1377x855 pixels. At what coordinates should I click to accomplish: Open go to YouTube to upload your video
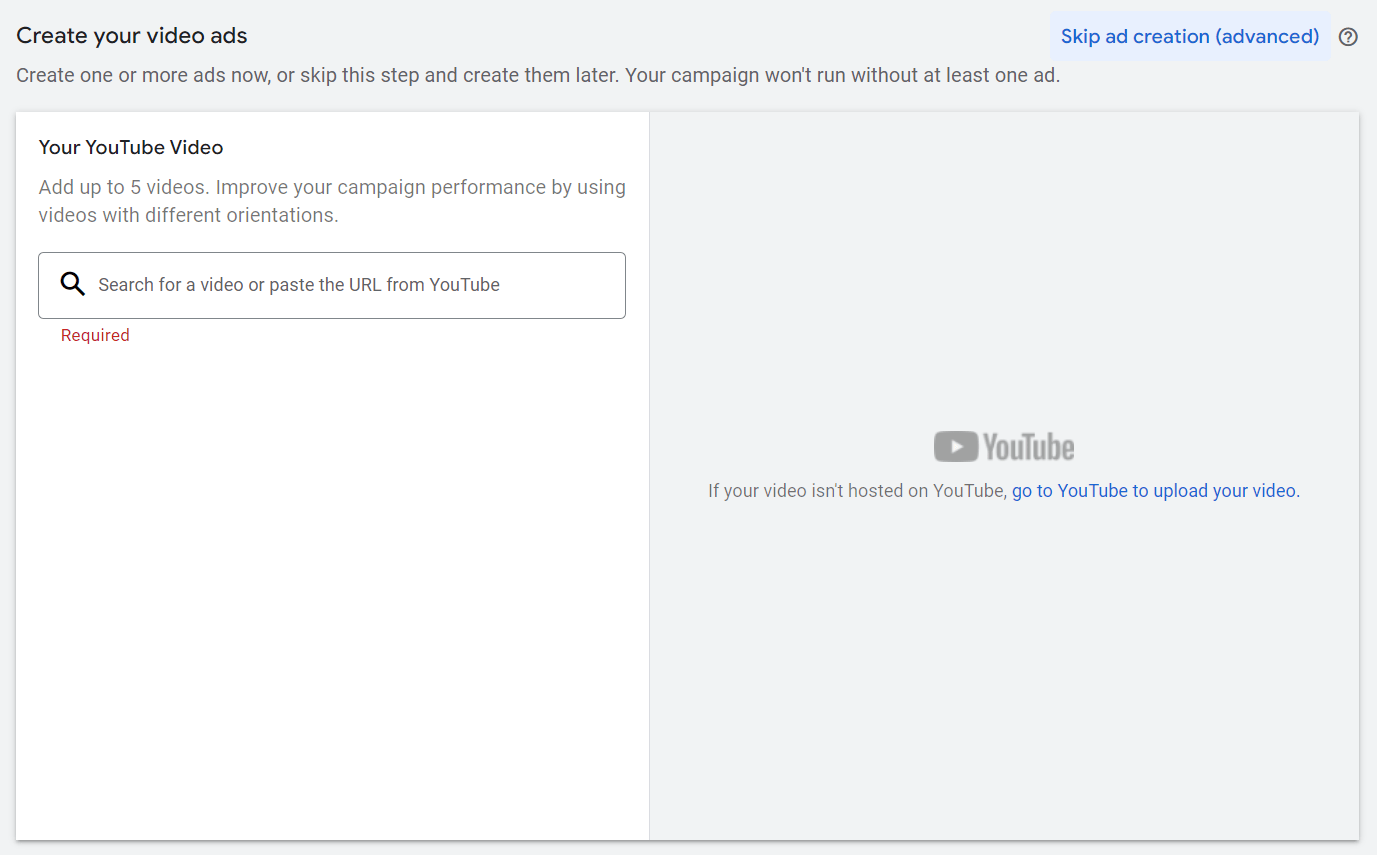[x=1155, y=490]
